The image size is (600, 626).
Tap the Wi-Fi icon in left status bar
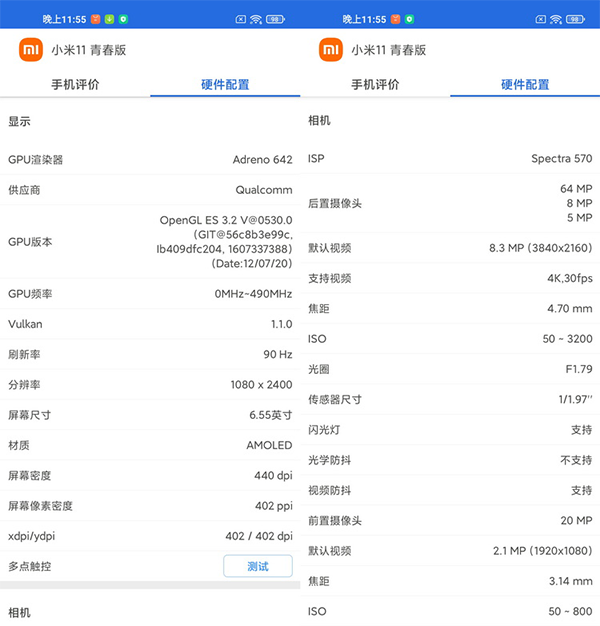(x=257, y=19)
